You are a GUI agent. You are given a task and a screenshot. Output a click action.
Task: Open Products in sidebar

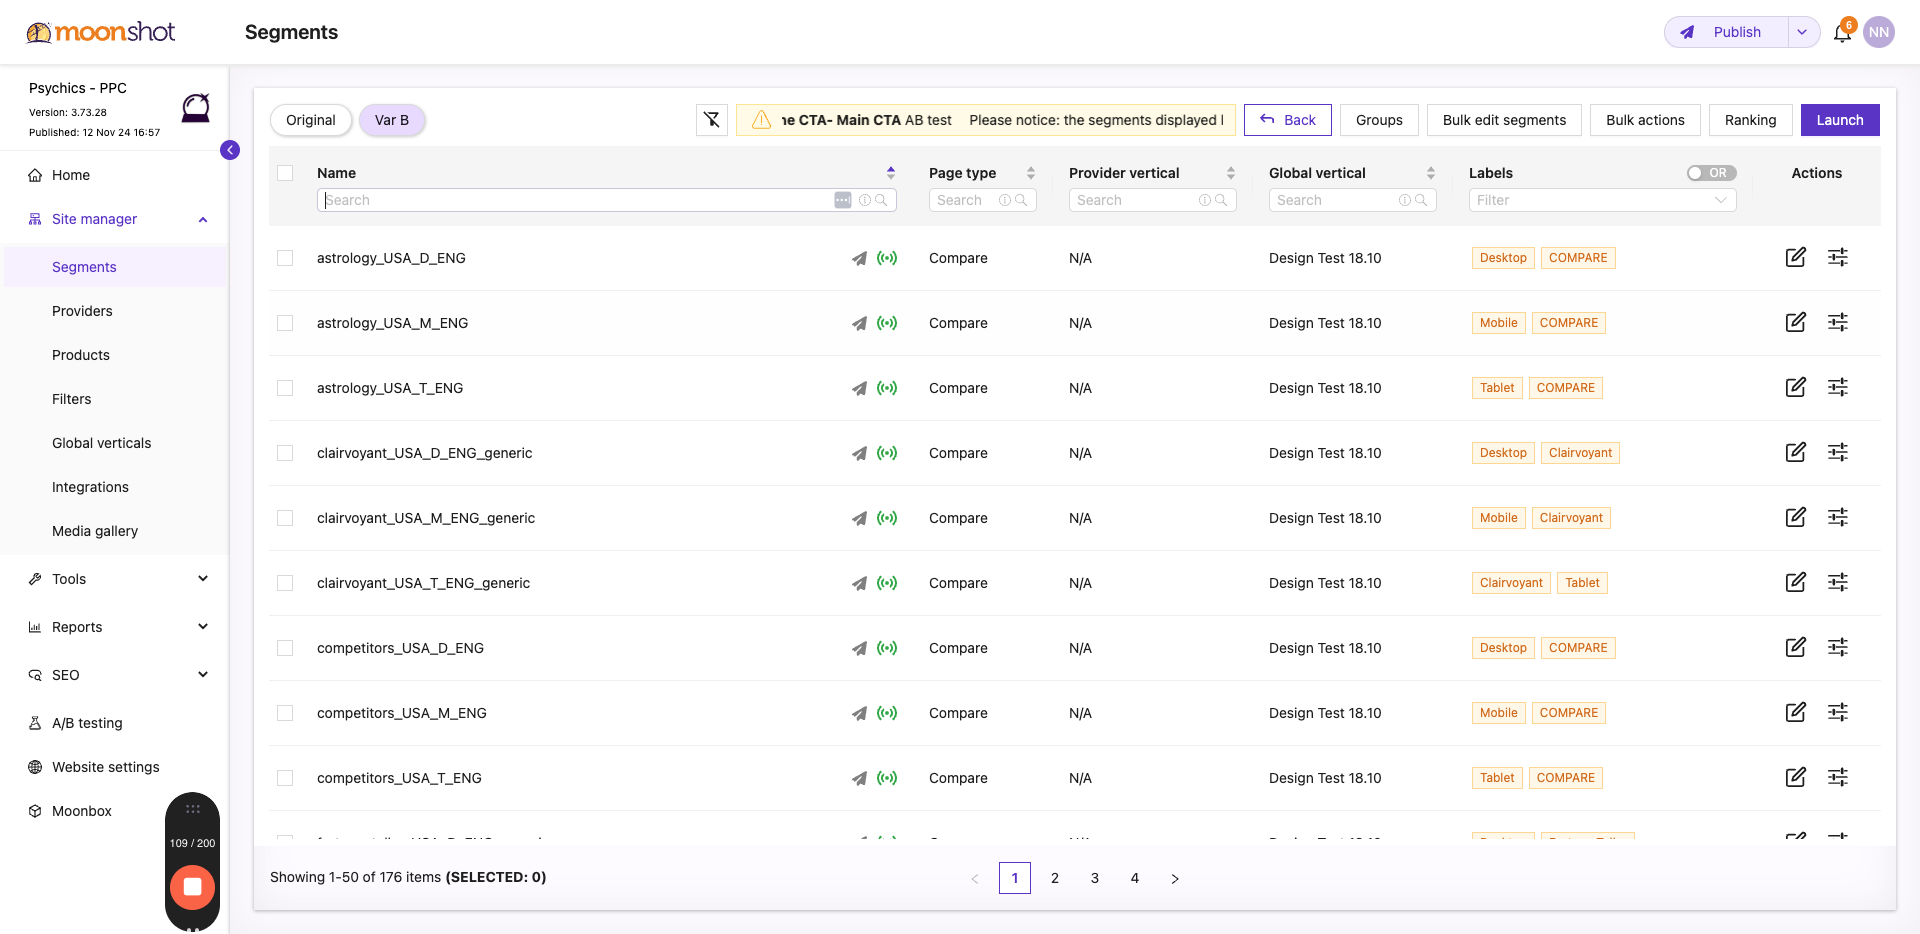[81, 355]
